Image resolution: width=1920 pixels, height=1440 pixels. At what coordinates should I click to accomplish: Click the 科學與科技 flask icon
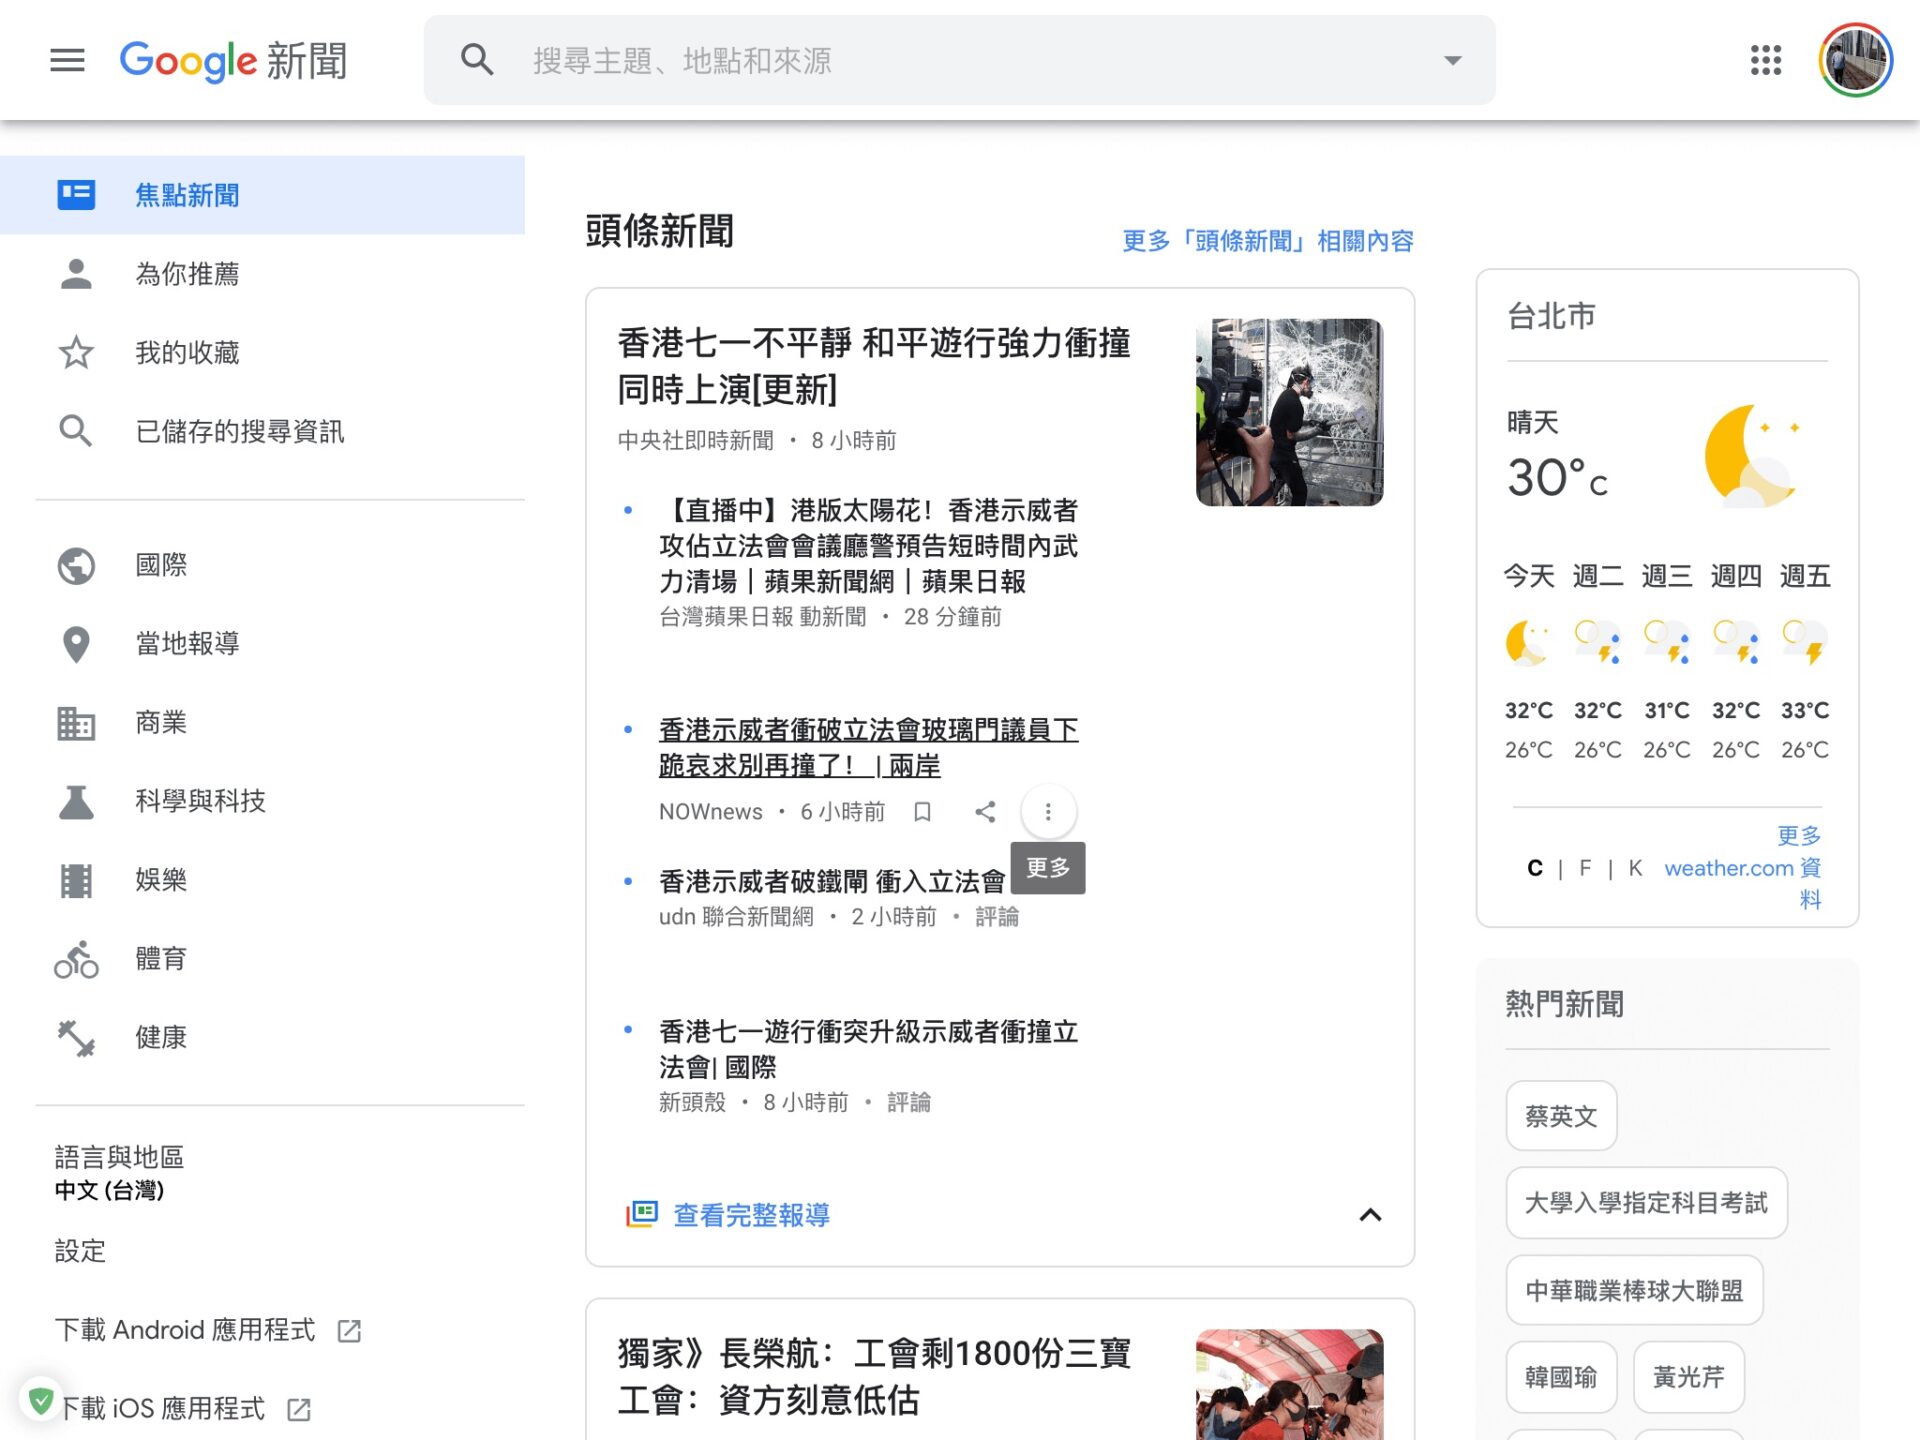(x=76, y=801)
